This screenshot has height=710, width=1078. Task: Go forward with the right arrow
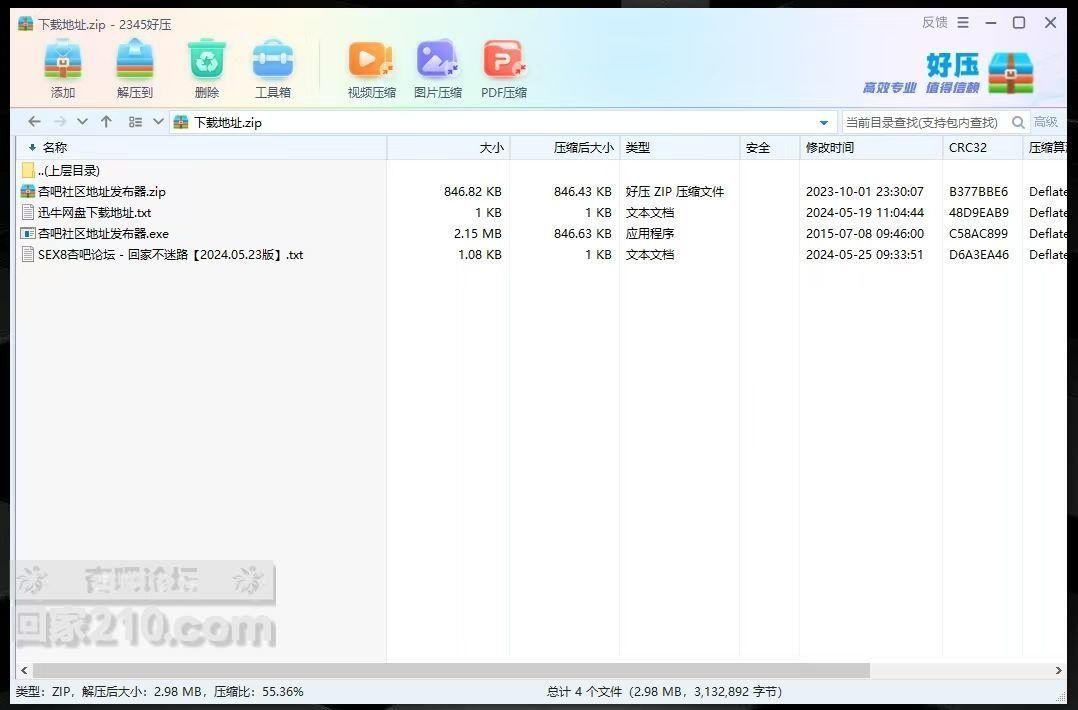click(x=60, y=122)
